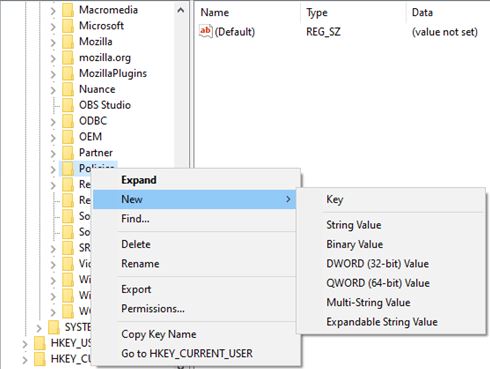Screen dimensions: 490x369
Task: Expand the mozilla.org key
Action: click(53, 58)
